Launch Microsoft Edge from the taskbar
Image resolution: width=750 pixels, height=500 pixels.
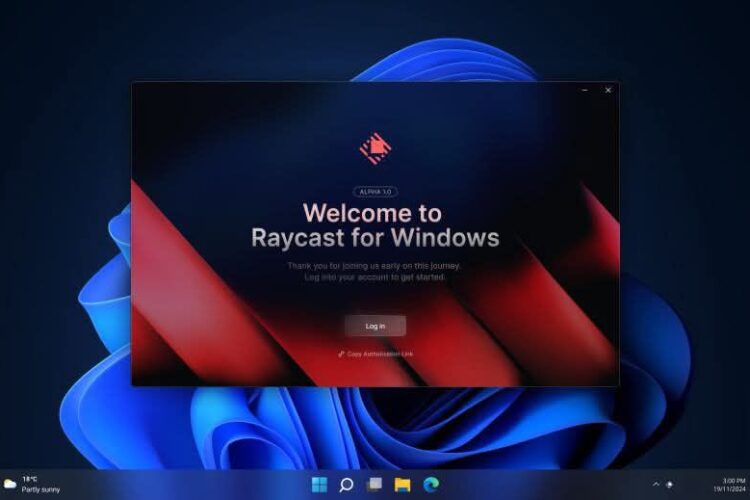point(430,485)
